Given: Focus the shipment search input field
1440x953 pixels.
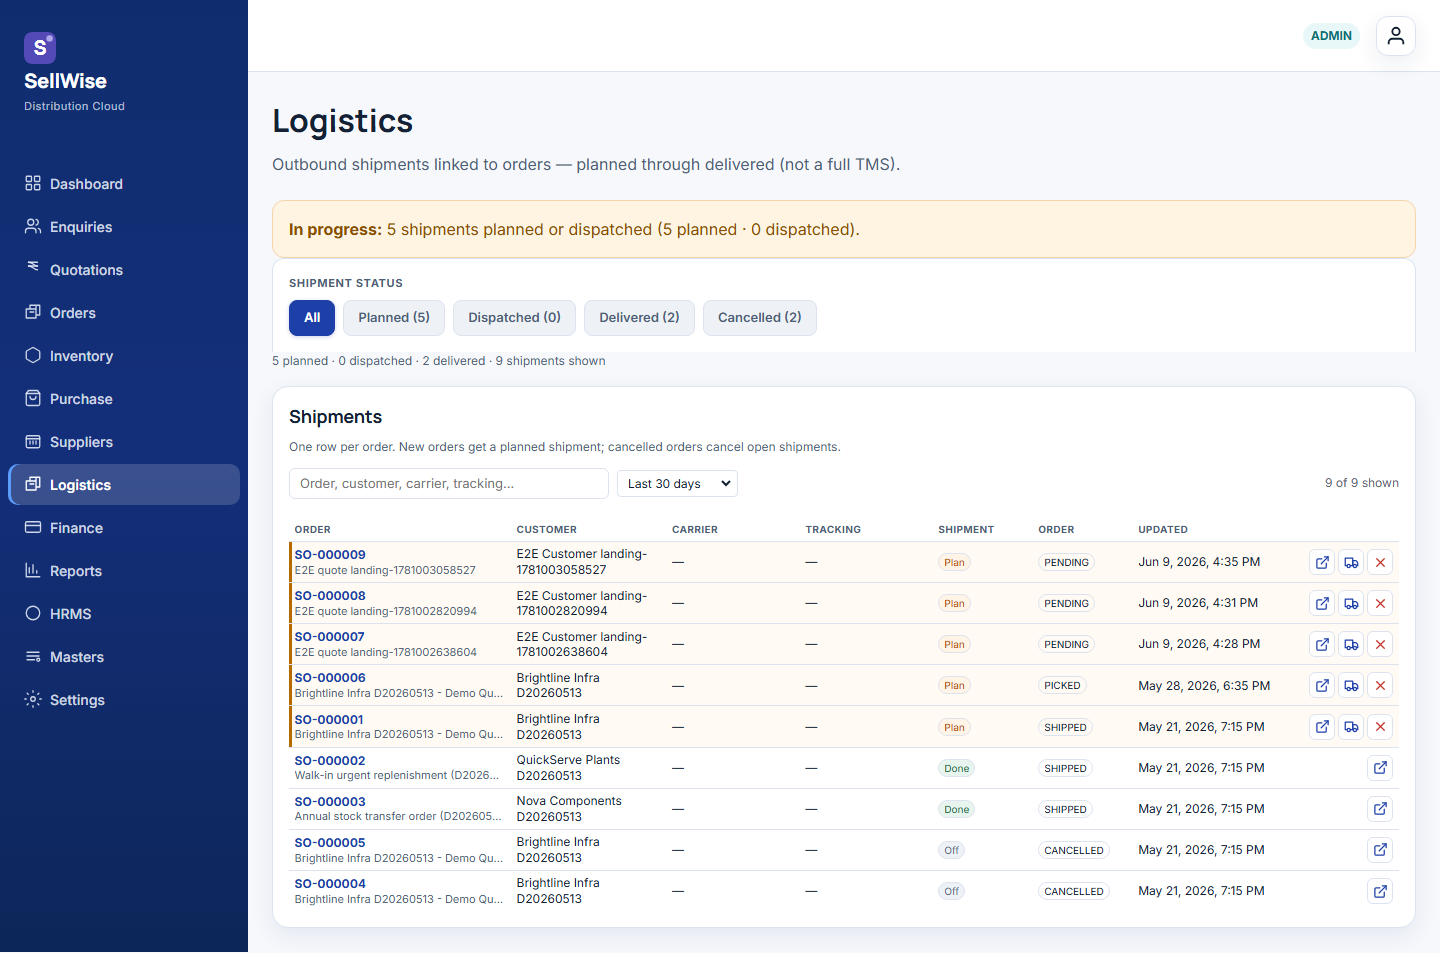Looking at the screenshot, I should point(449,484).
